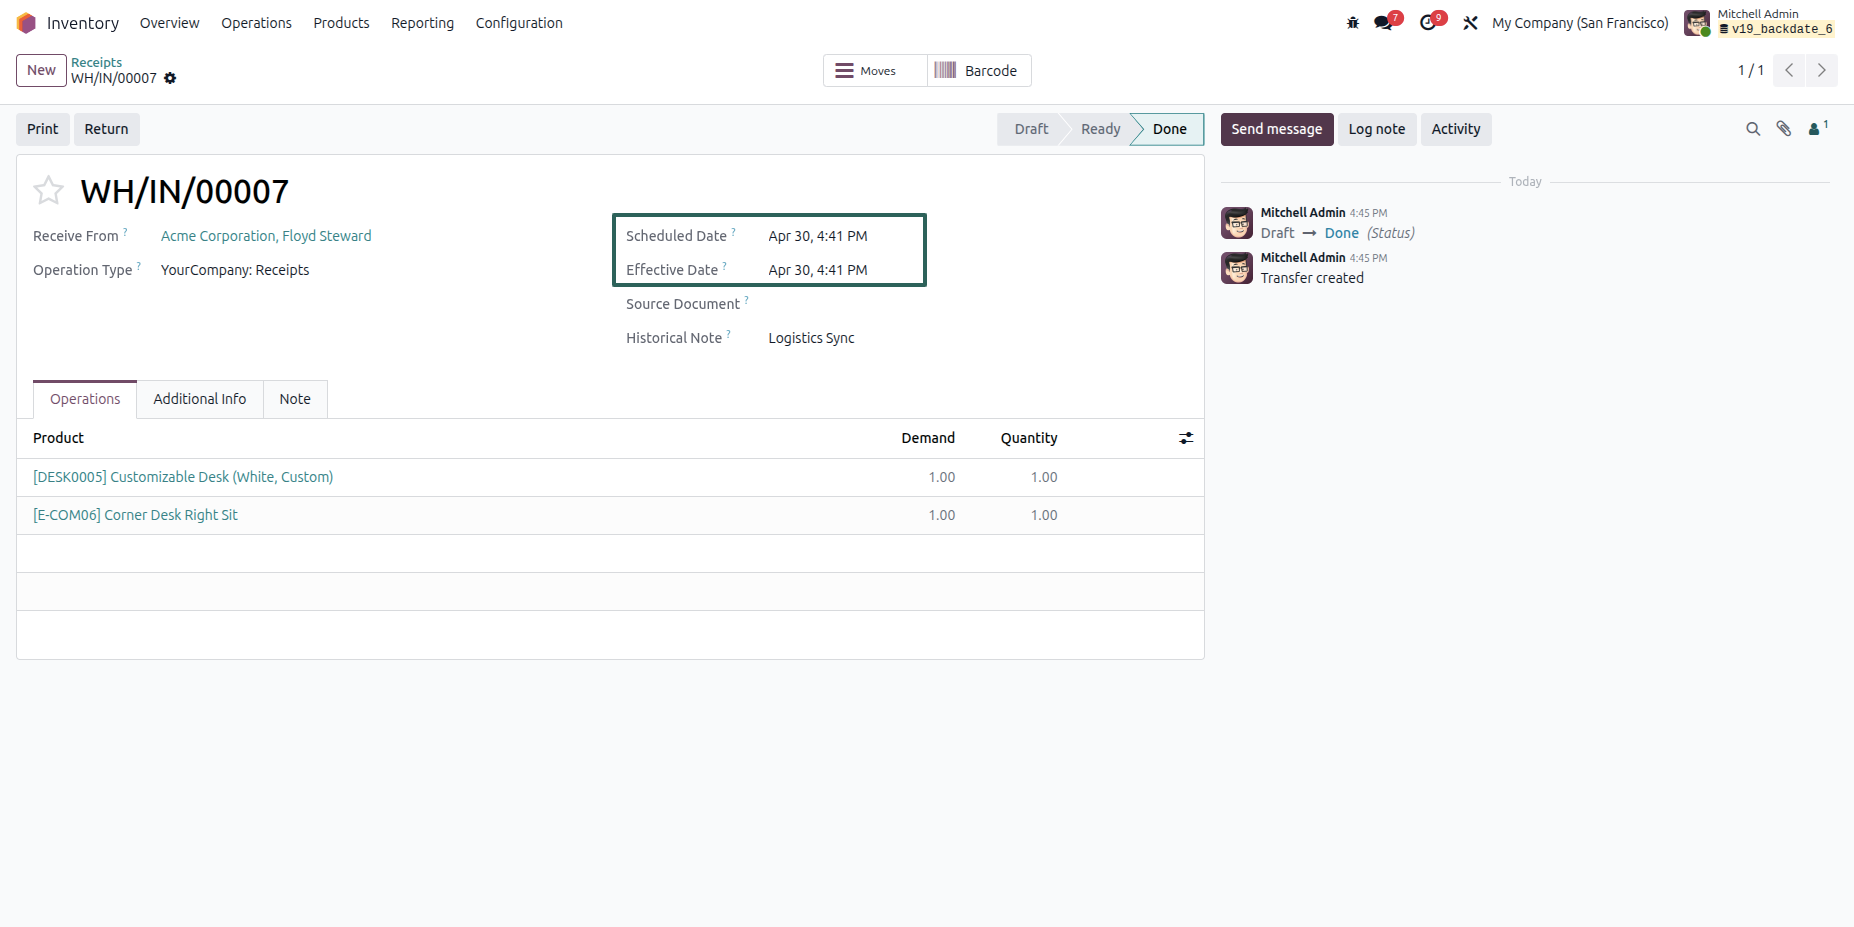Viewport: 1854px width, 927px height.
Task: Open the debug bug icon menu
Action: click(1353, 23)
